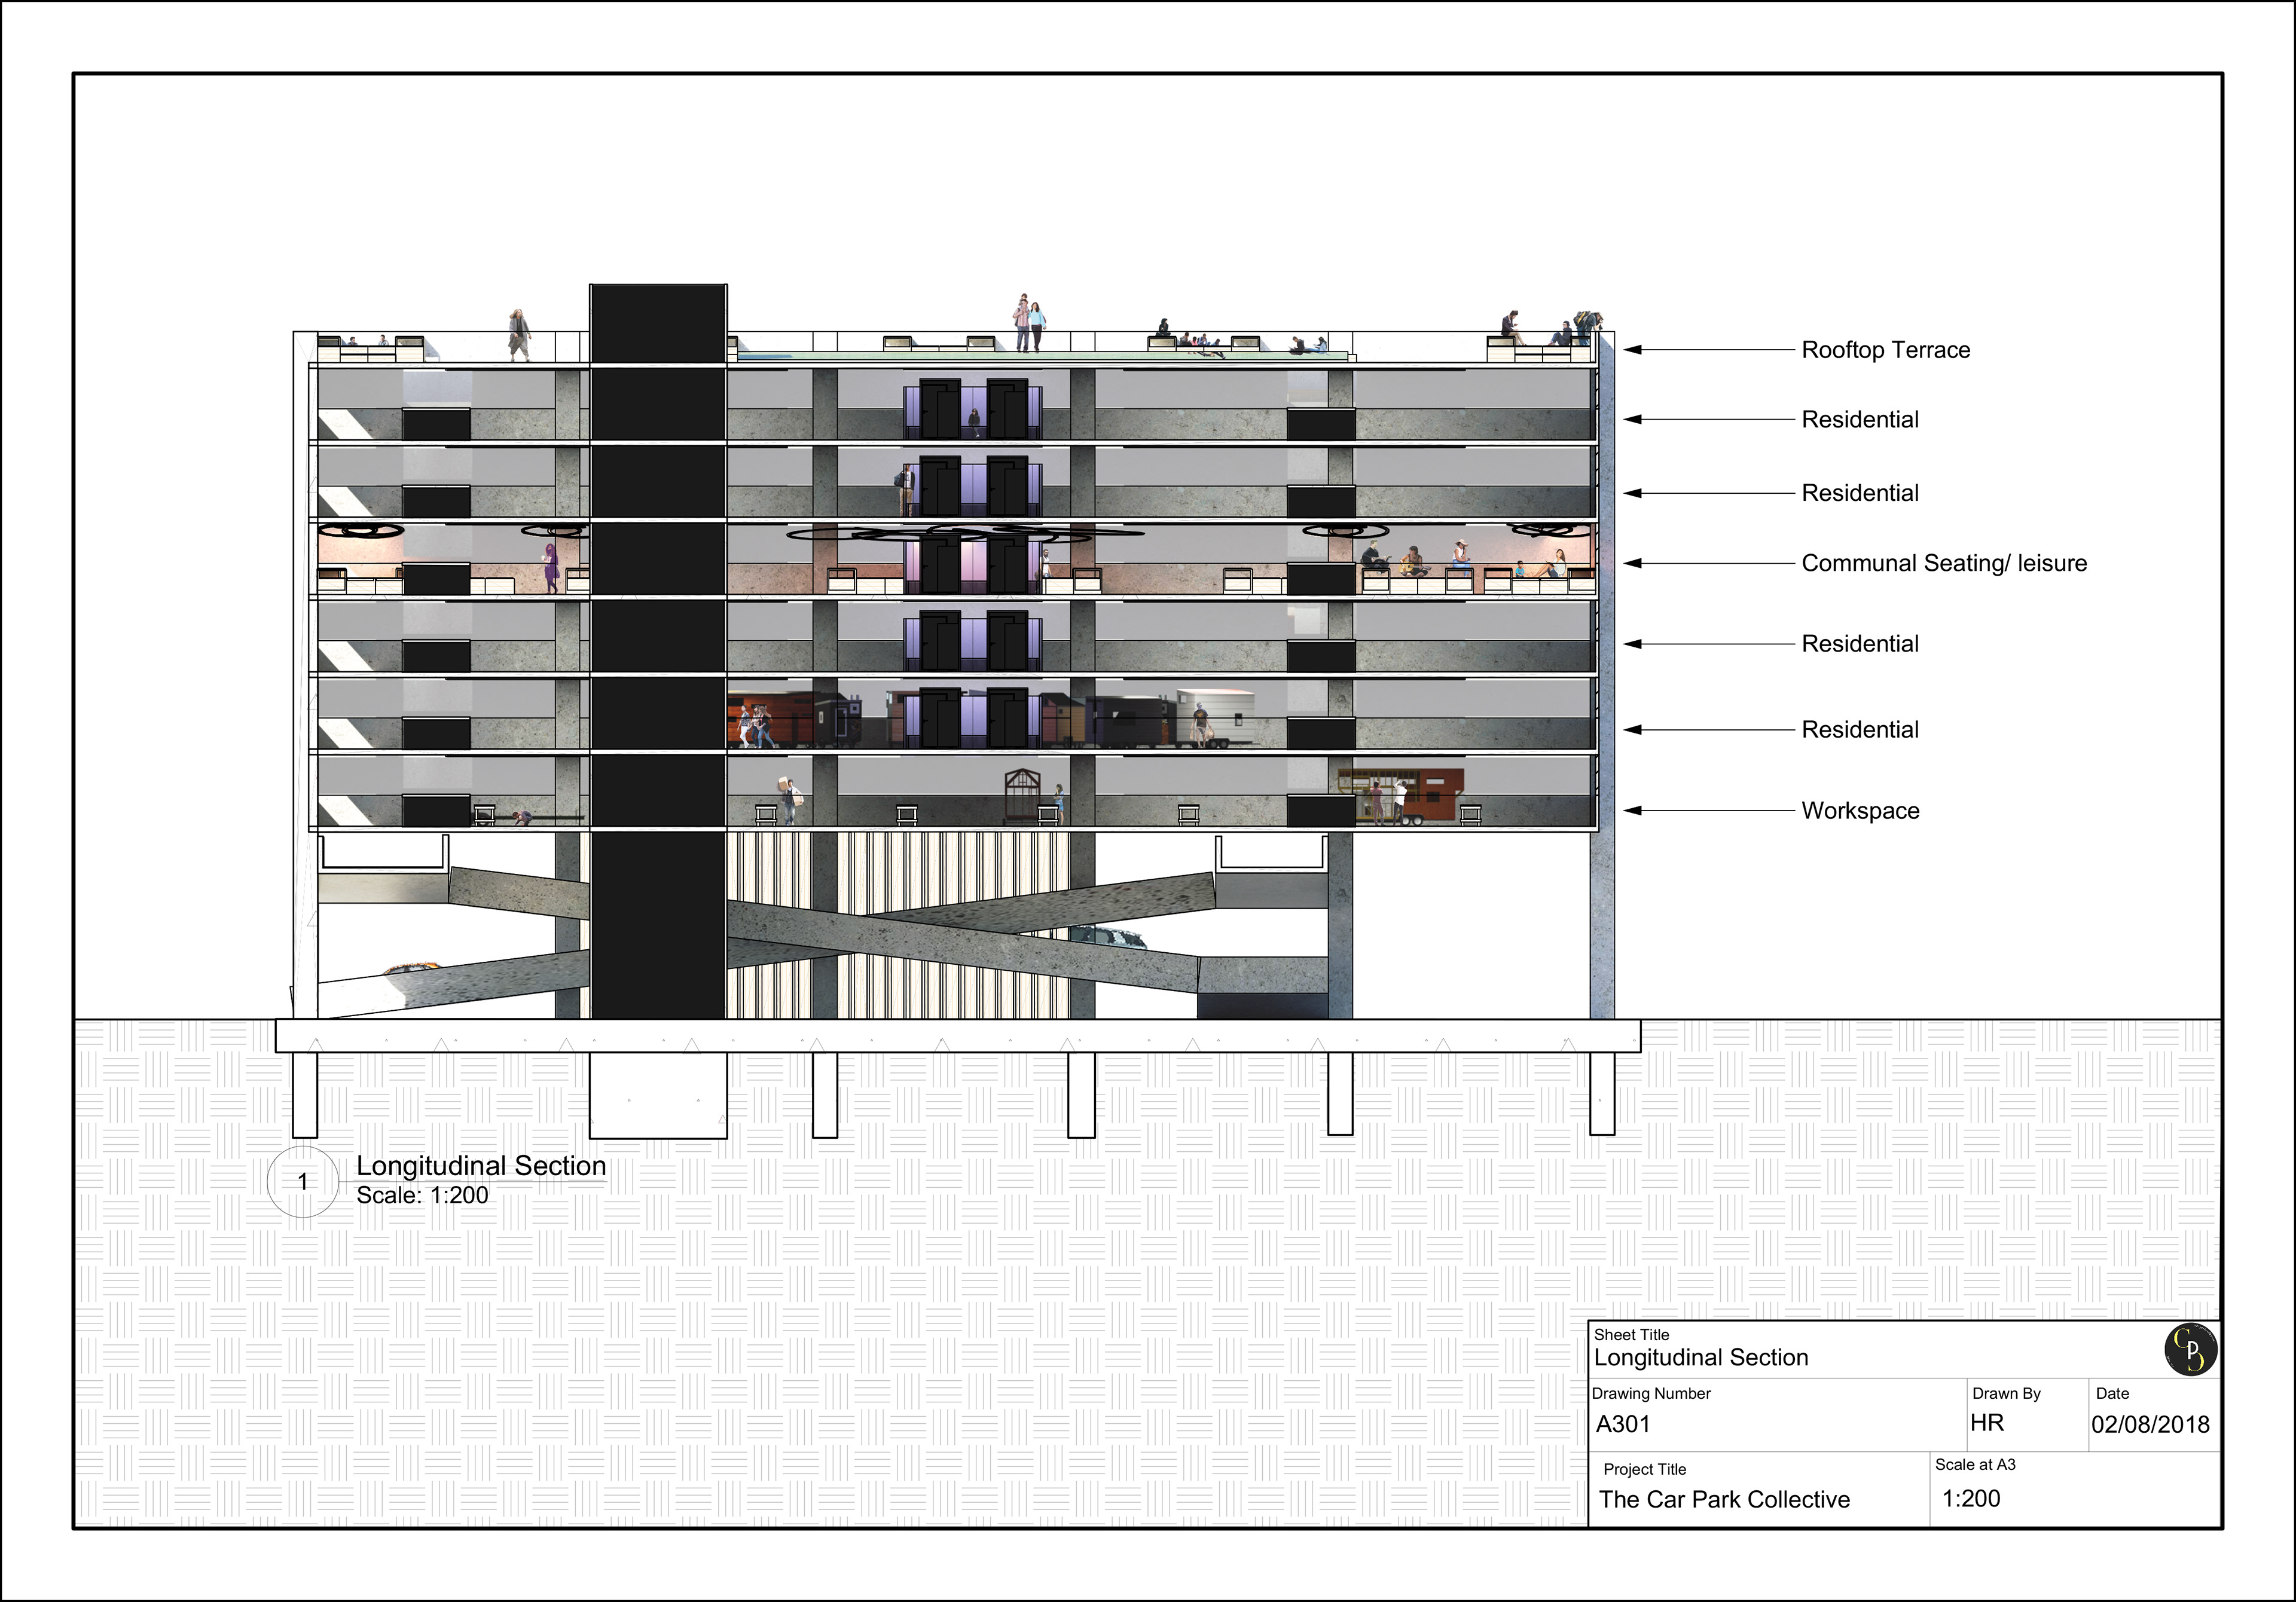Click the 'Date' field heading

tap(2112, 1393)
